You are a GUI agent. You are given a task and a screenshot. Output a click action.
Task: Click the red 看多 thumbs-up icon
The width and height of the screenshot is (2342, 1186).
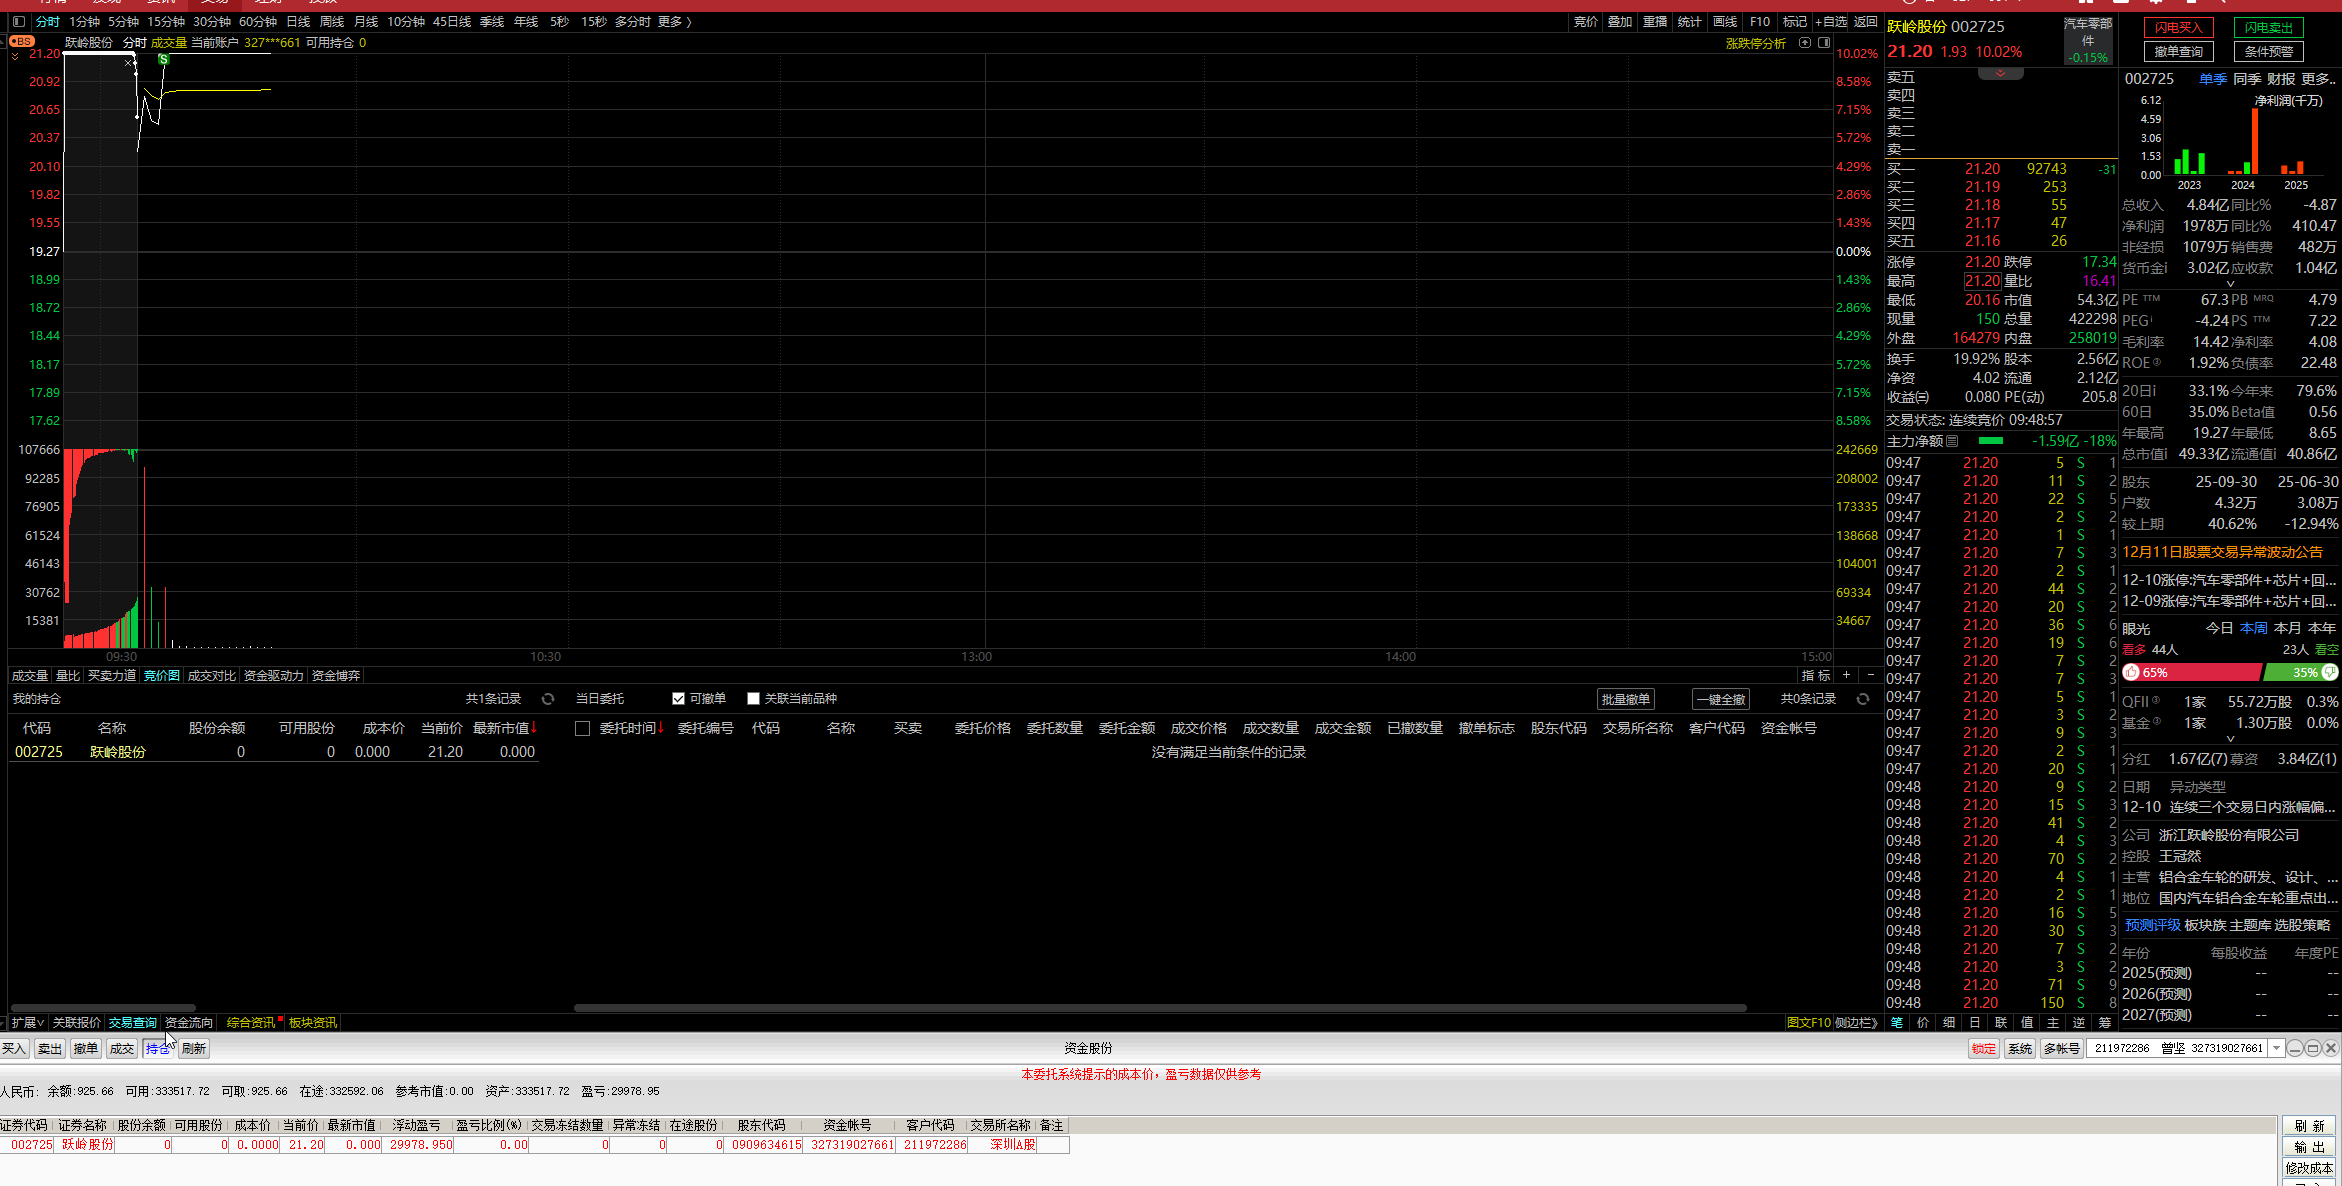(x=2131, y=672)
